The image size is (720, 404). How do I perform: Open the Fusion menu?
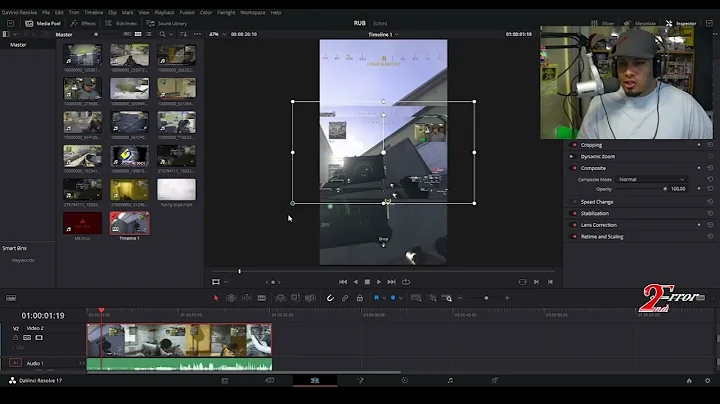[187, 12]
